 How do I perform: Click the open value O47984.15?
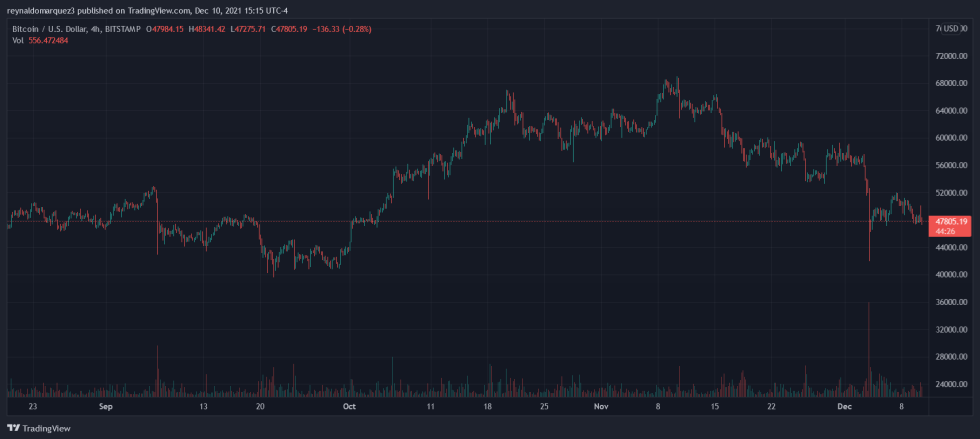pos(165,29)
